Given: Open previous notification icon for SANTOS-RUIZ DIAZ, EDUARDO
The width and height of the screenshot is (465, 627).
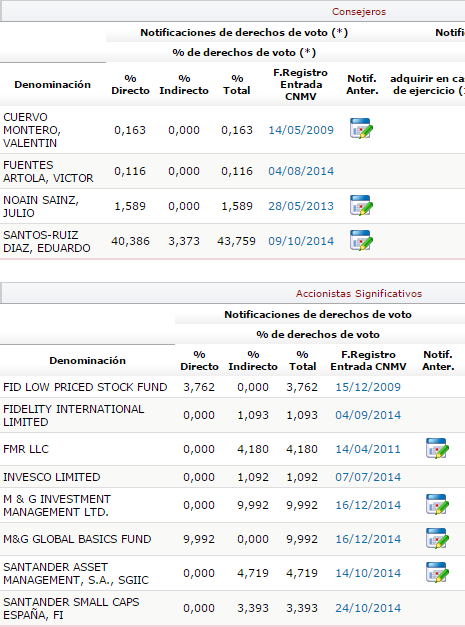Looking at the screenshot, I should pyautogui.click(x=361, y=240).
